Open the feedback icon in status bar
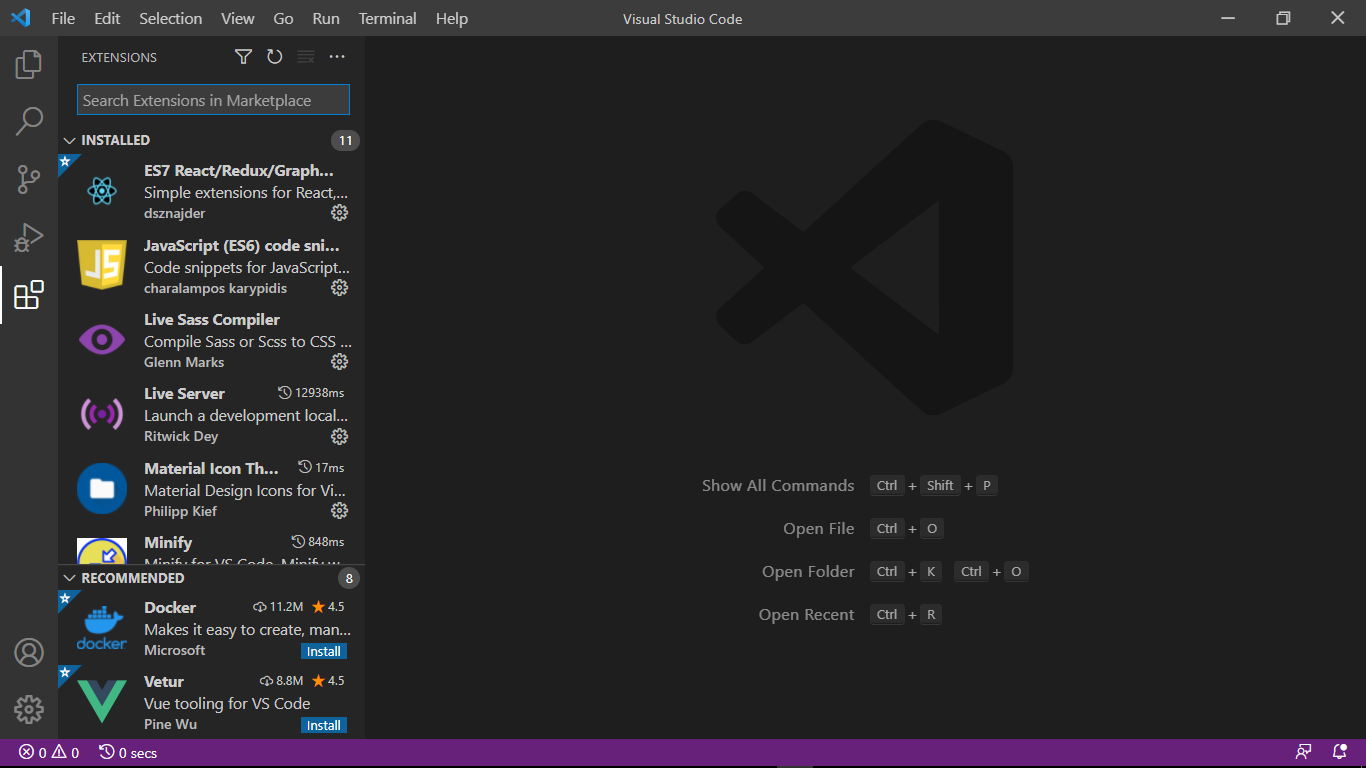Image resolution: width=1366 pixels, height=768 pixels. pyautogui.click(x=1304, y=752)
